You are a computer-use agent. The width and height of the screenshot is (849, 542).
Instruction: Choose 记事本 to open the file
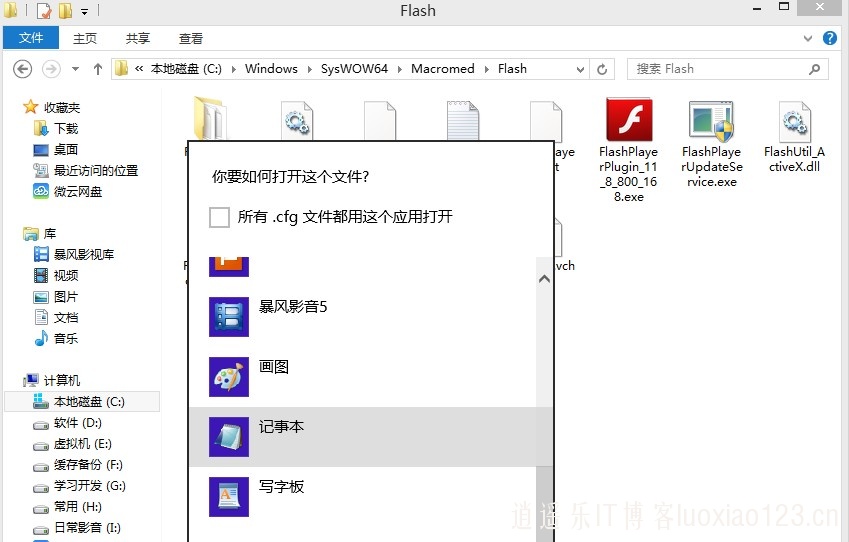pyautogui.click(x=363, y=437)
